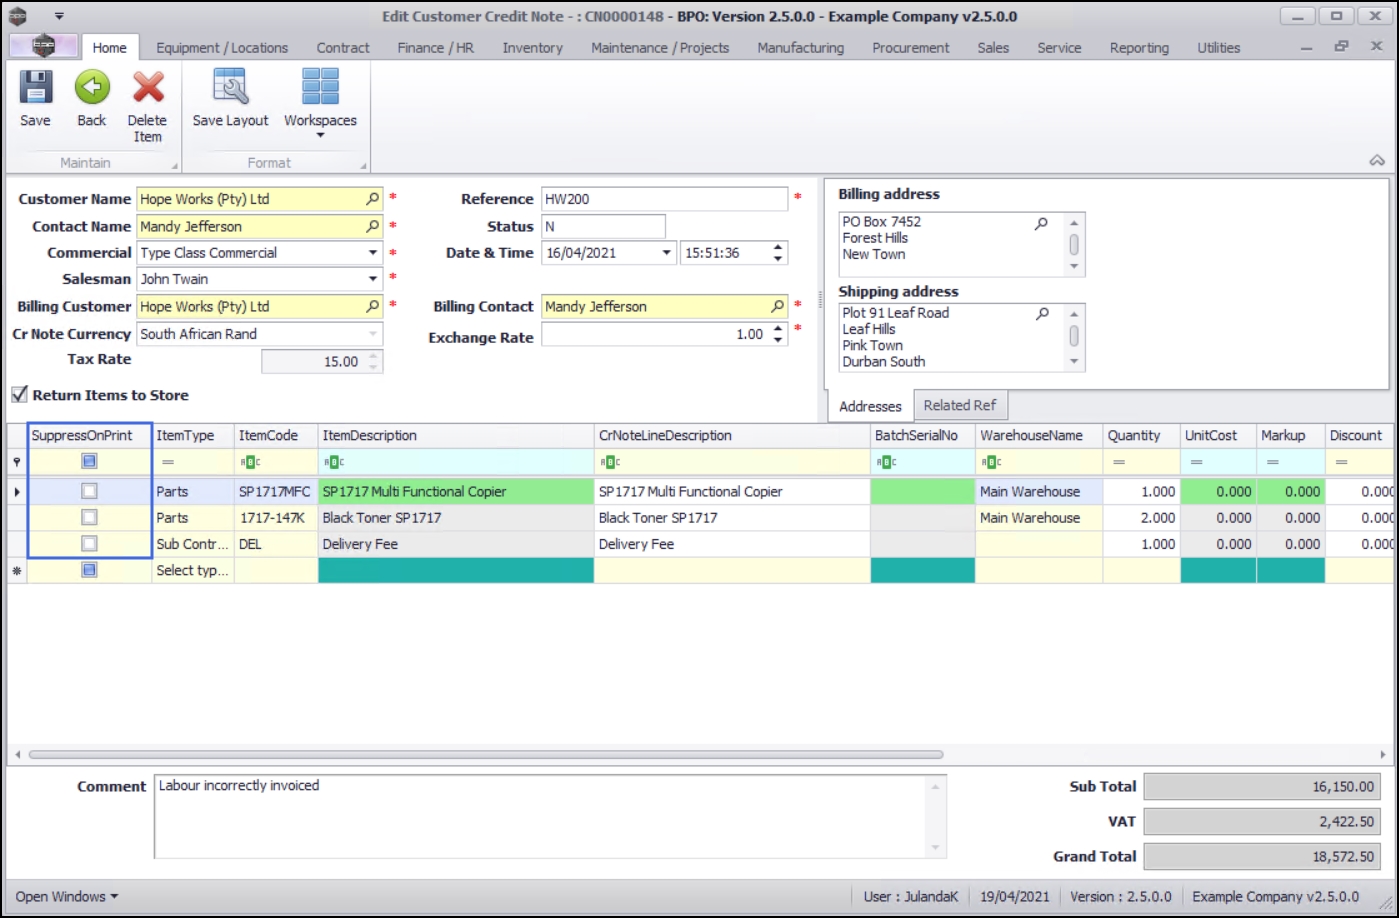Image resolution: width=1399 pixels, height=918 pixels.
Task: Click the green Back arrow icon
Action: 92,89
